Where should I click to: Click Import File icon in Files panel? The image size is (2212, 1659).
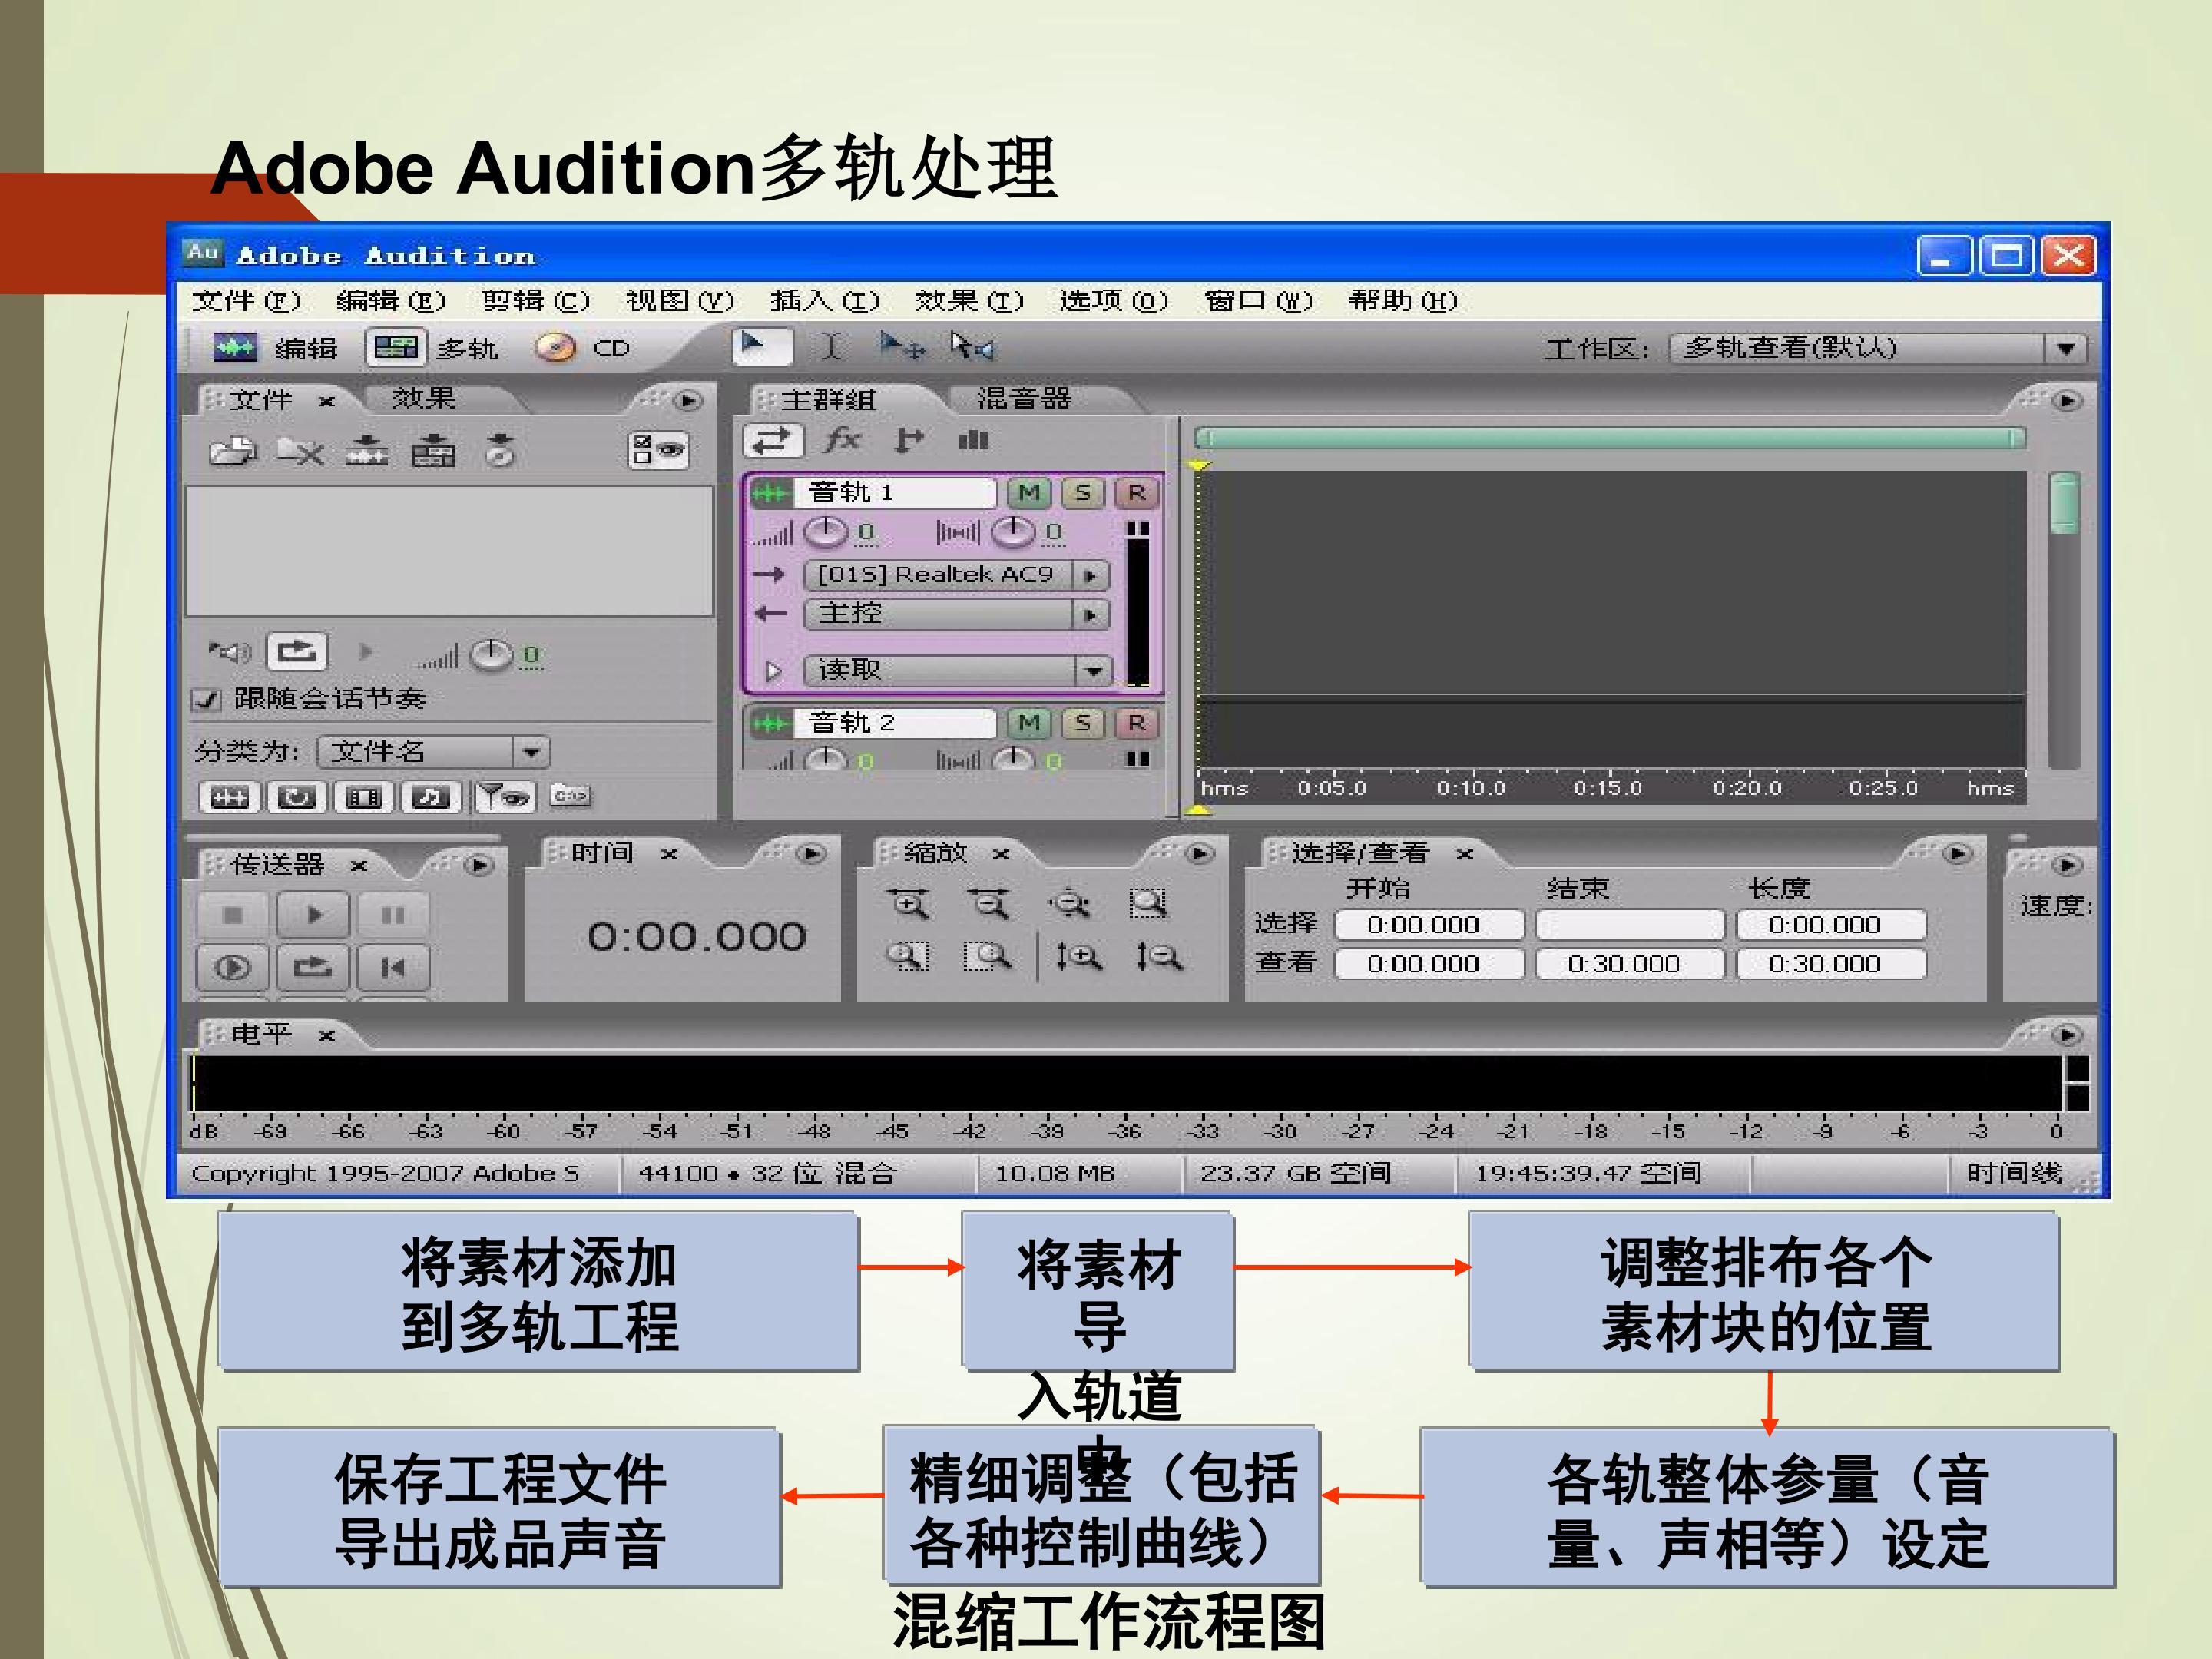(x=233, y=452)
